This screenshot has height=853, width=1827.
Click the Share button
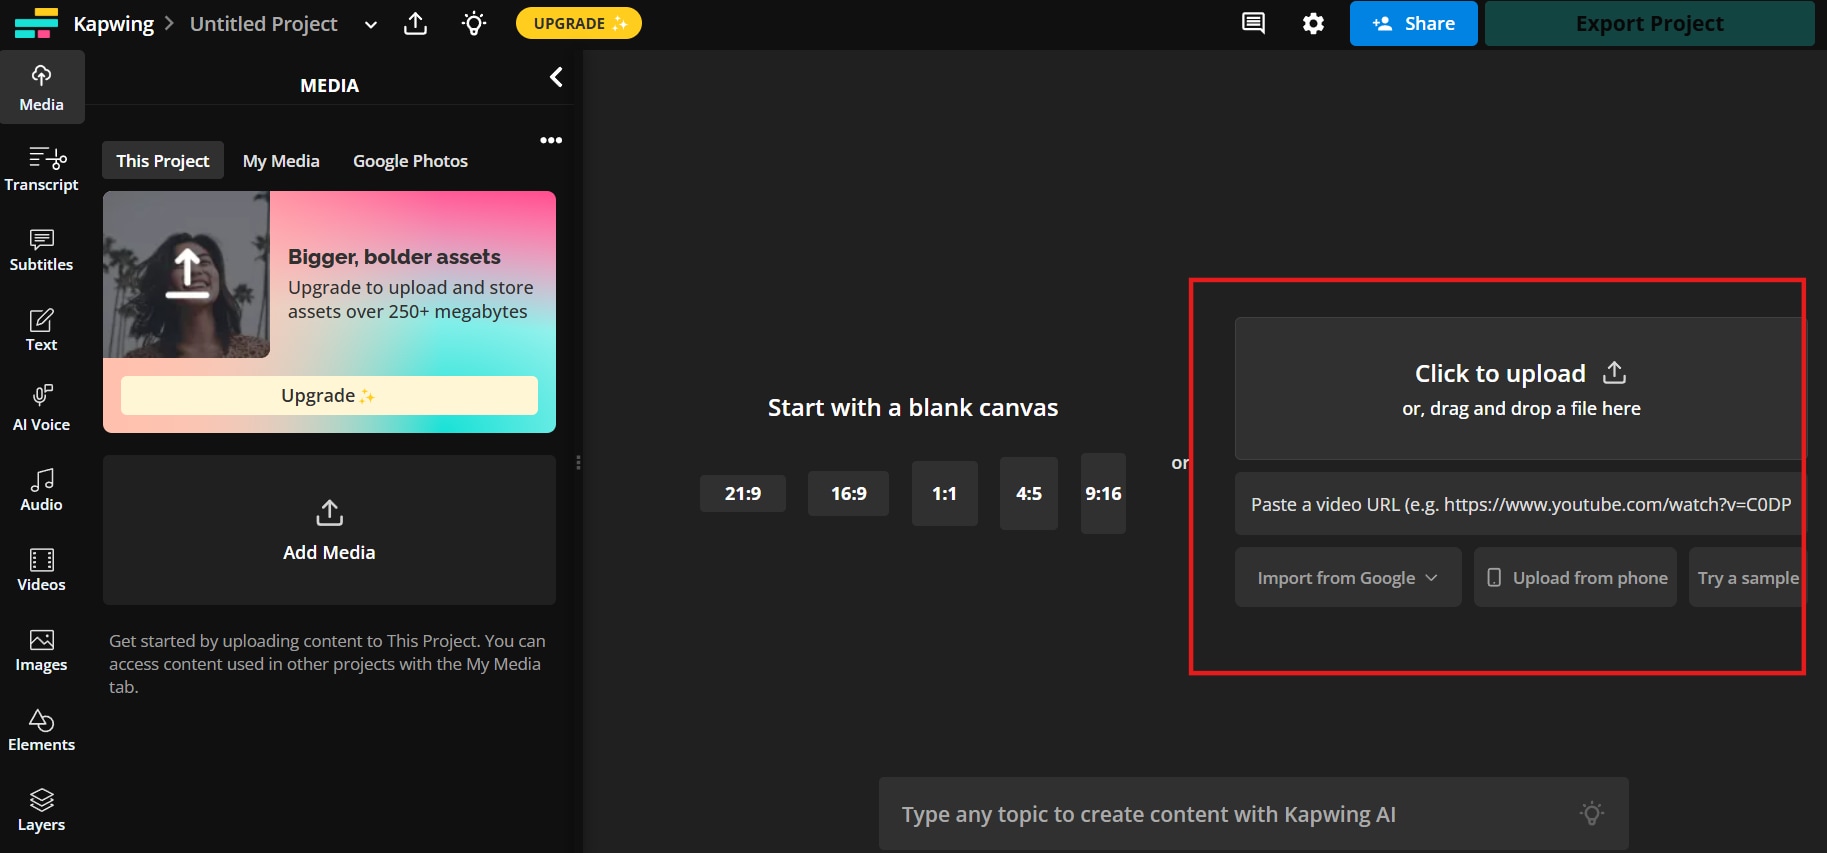[x=1414, y=23]
